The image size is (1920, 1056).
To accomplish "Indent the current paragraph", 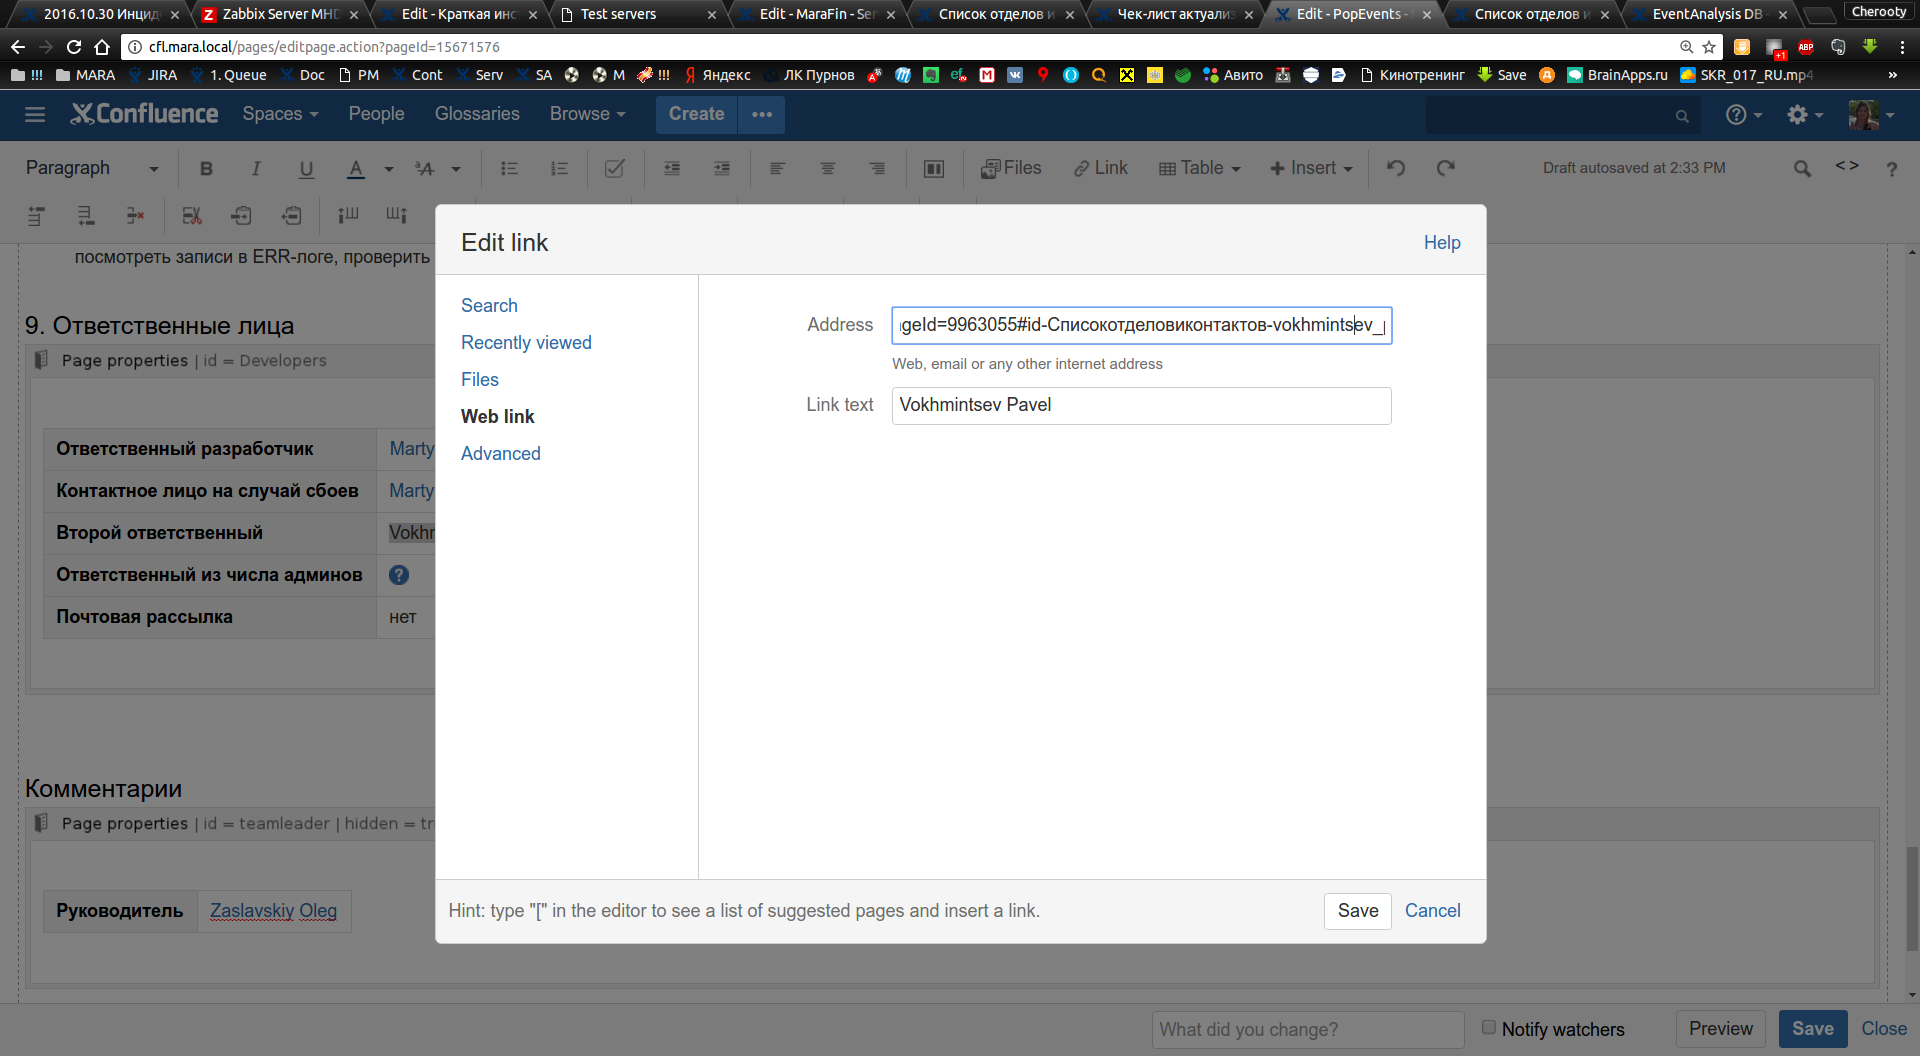I will pyautogui.click(x=722, y=168).
